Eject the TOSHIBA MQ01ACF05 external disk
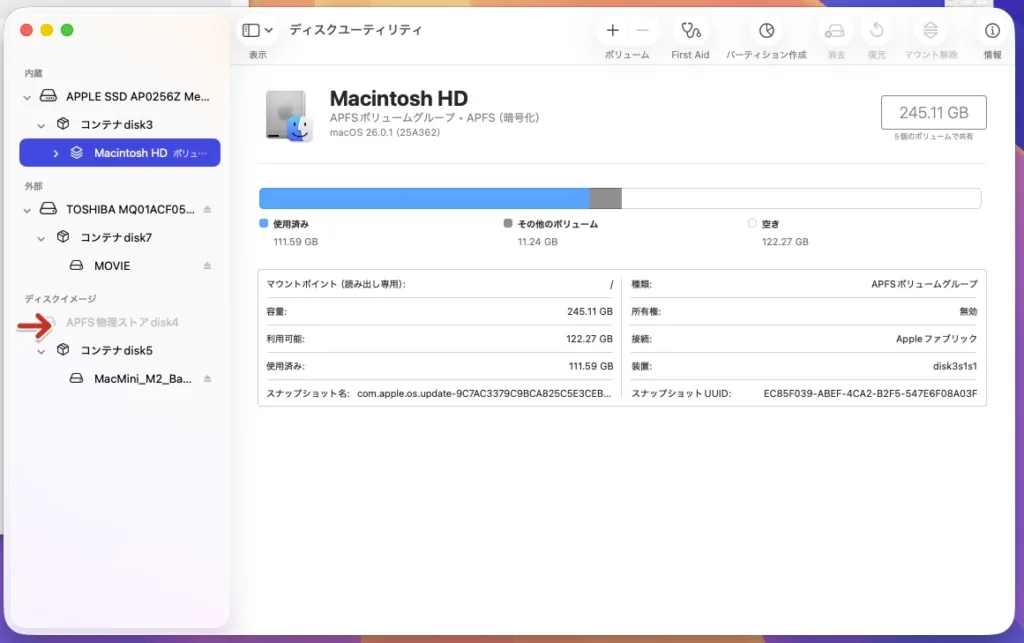Viewport: 1024px width, 643px height. 208,210
